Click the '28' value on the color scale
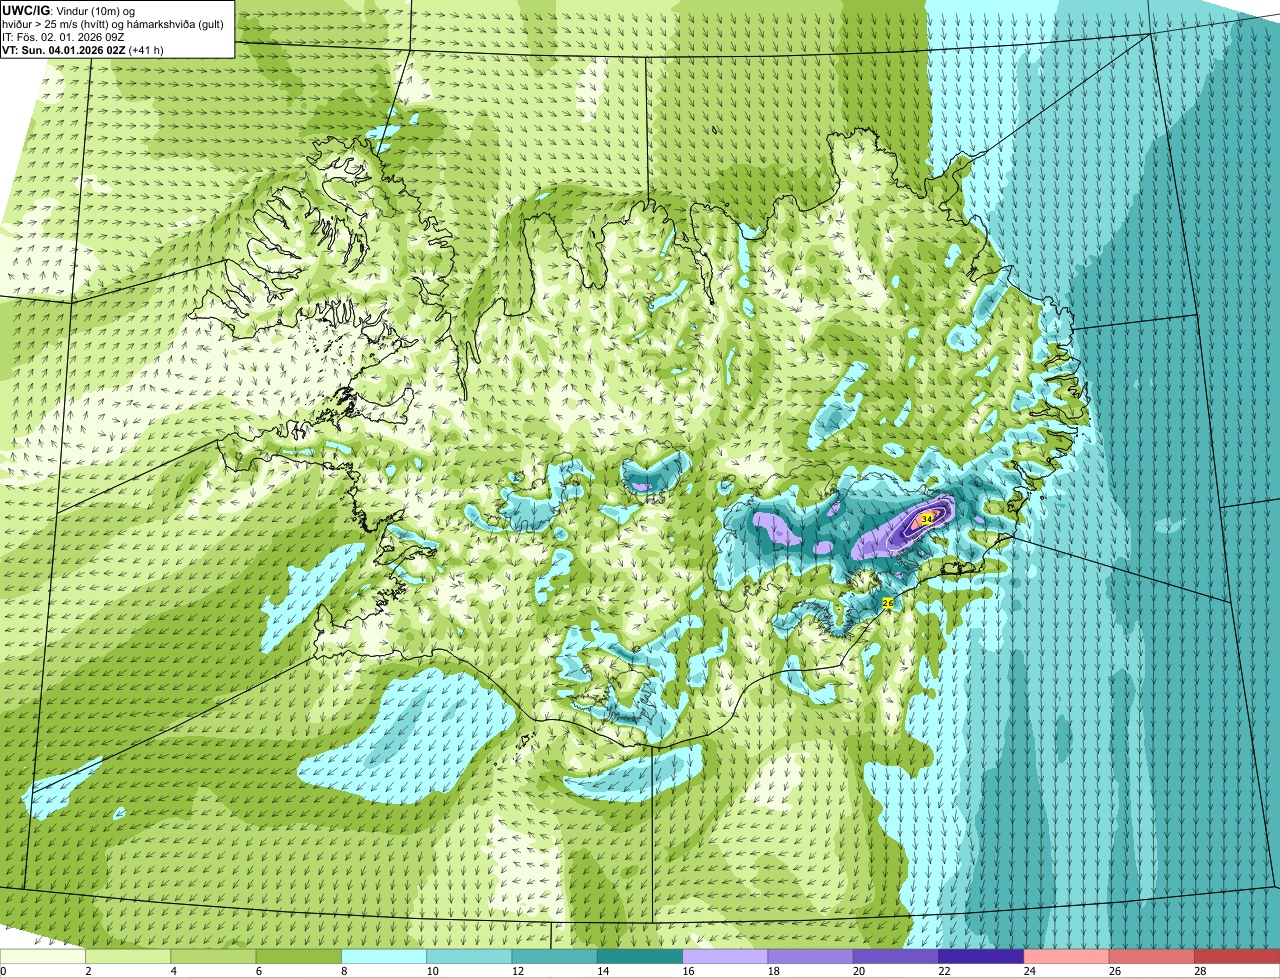Image resolution: width=1280 pixels, height=978 pixels. coord(1200,971)
